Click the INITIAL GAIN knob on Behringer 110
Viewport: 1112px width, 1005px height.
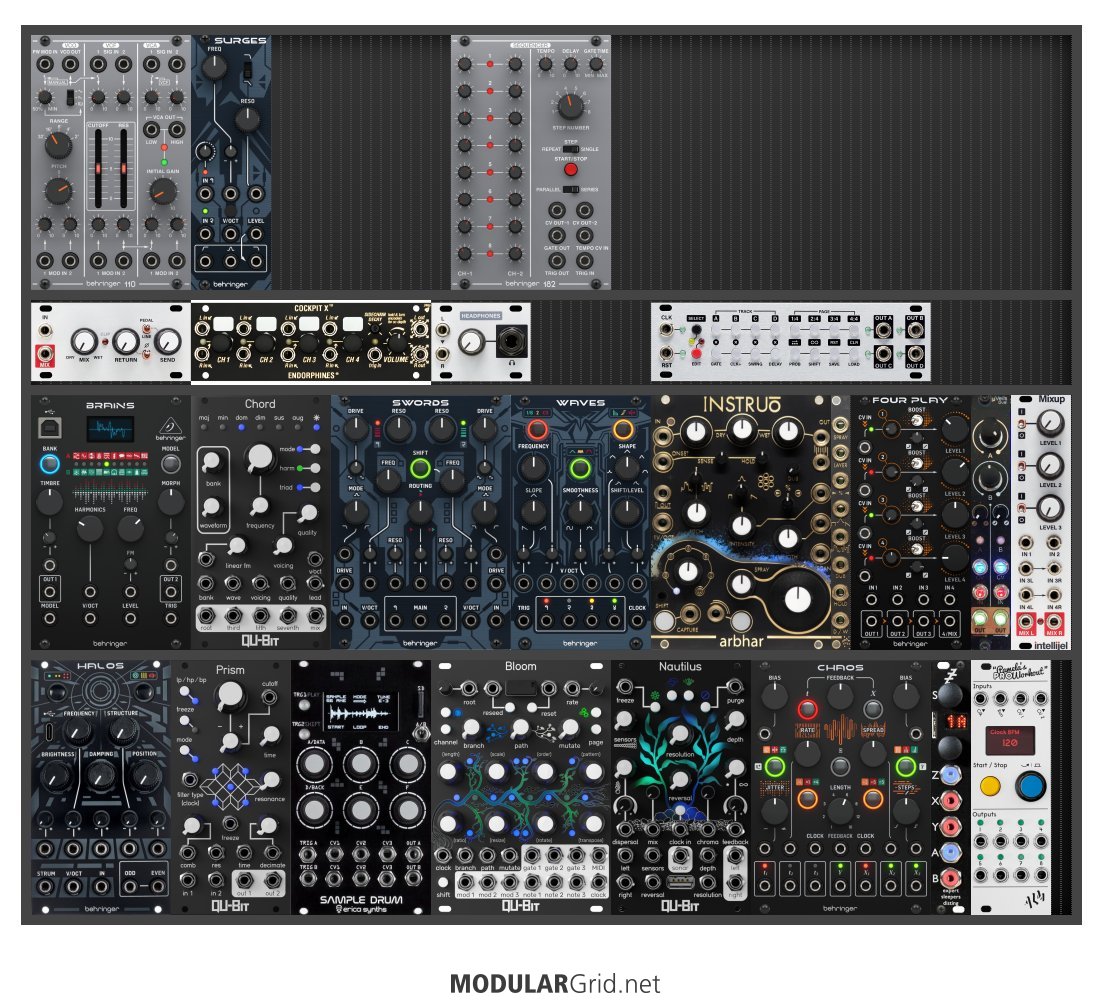point(162,191)
